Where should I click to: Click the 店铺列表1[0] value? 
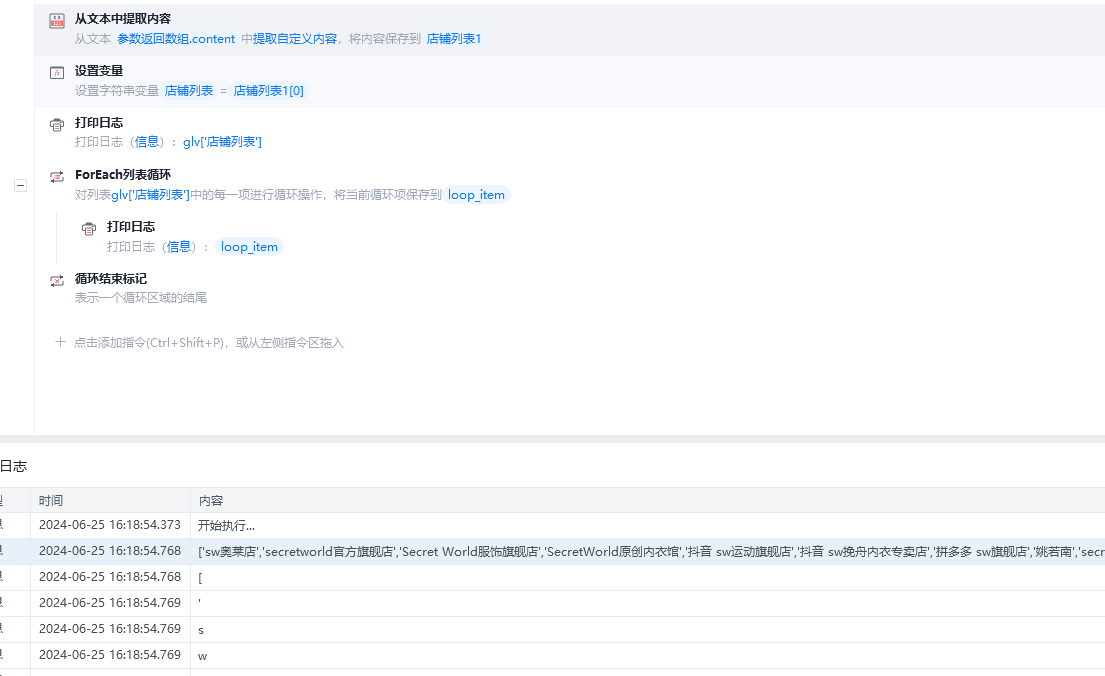[268, 90]
